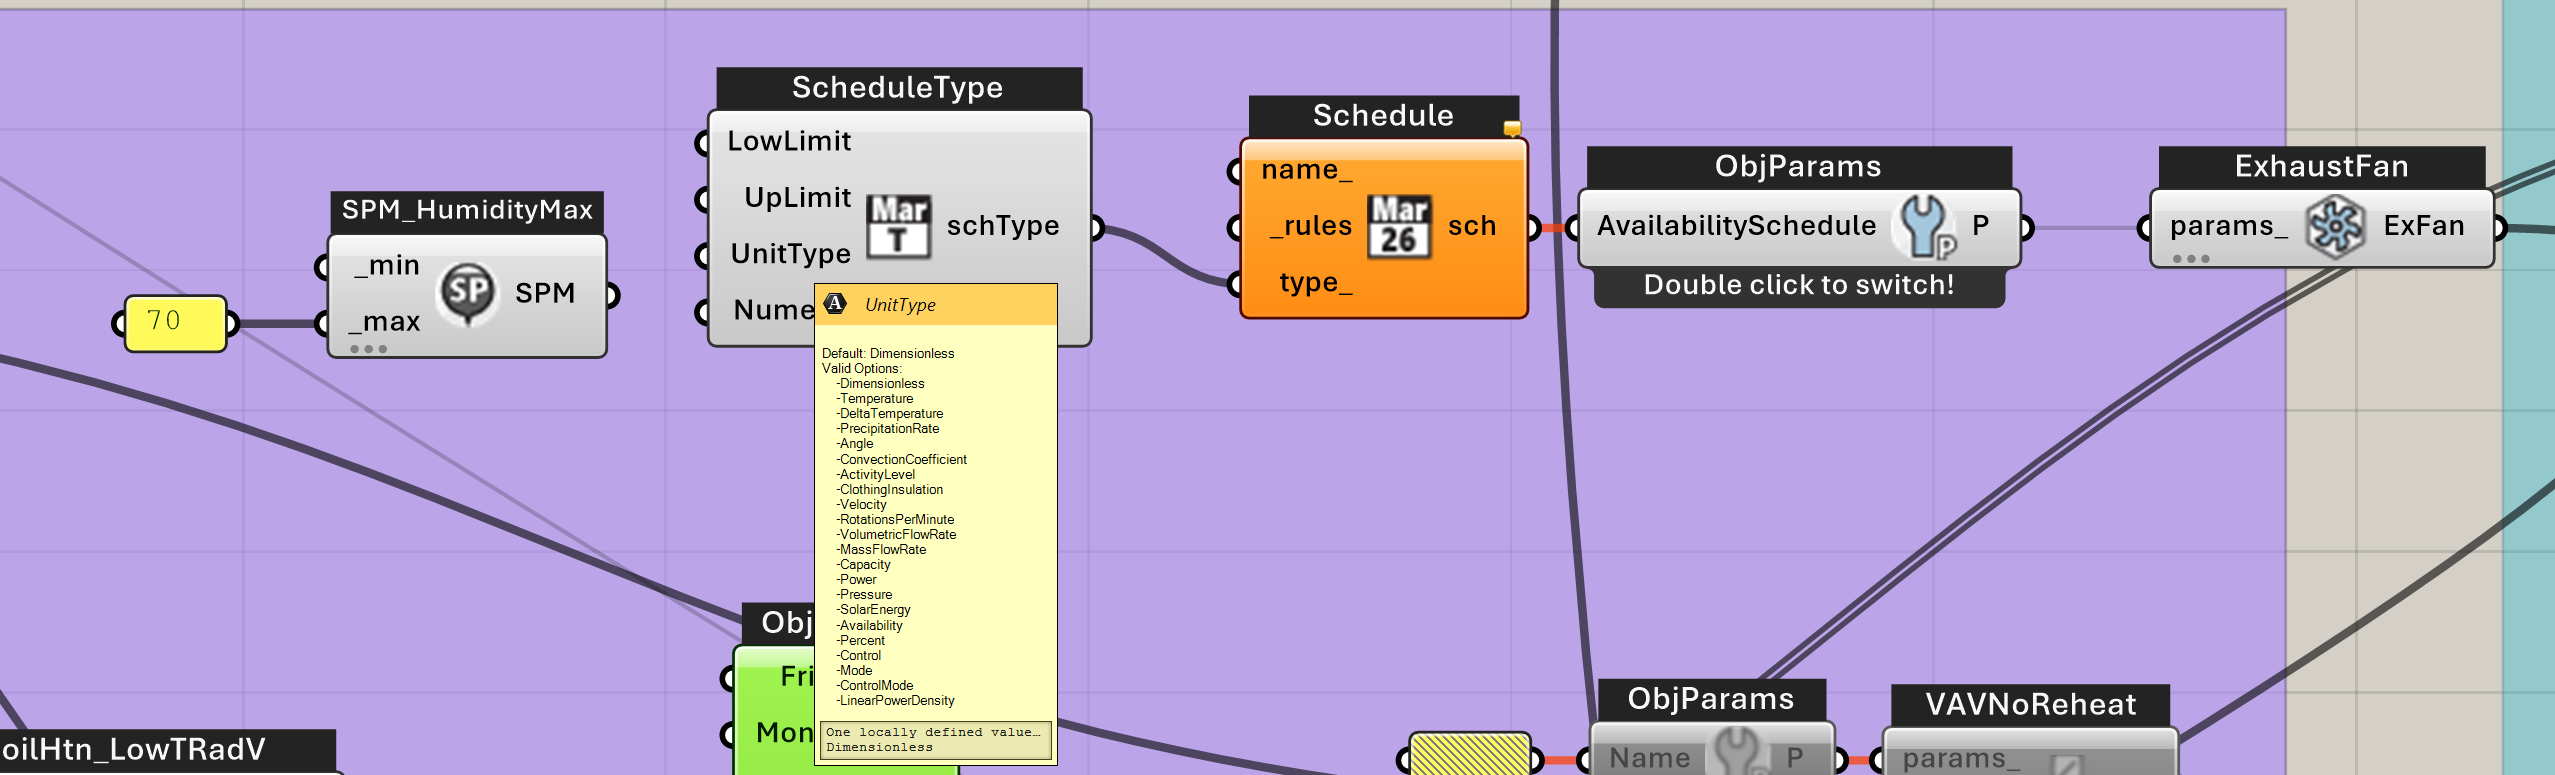Click the name_ input on Schedule component
Viewport: 2555px width, 775px height.
click(x=1306, y=170)
